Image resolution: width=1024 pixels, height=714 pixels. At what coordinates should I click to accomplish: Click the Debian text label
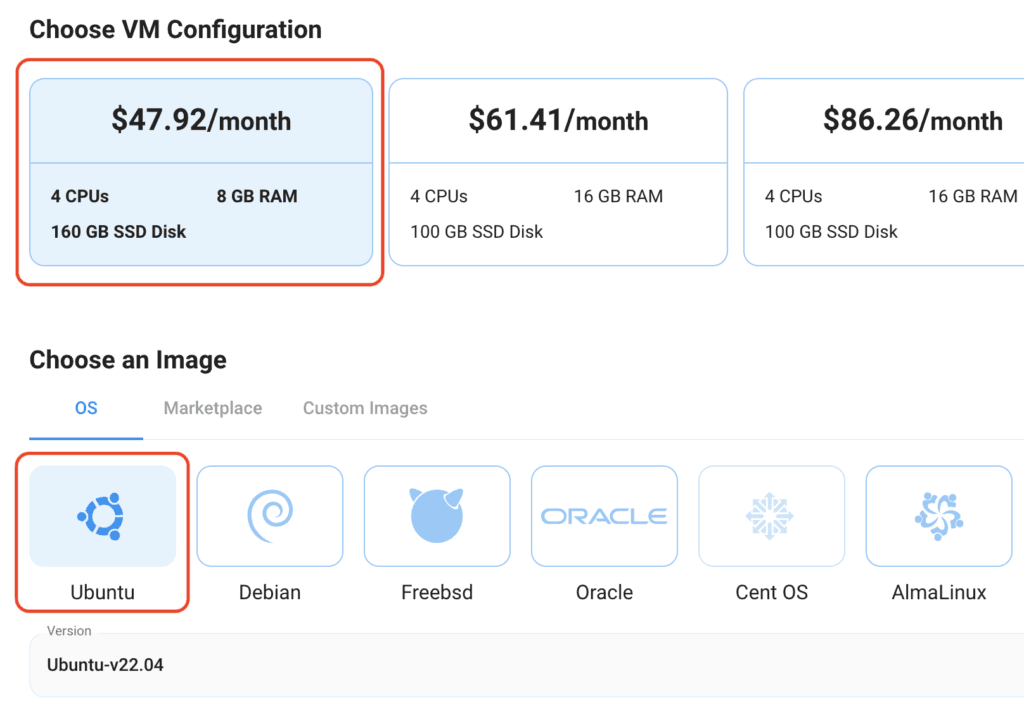point(269,592)
